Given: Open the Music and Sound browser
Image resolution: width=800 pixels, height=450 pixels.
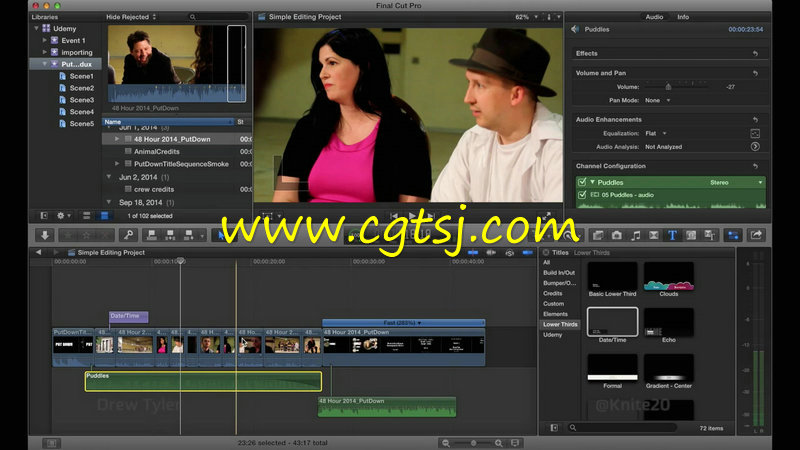Looking at the screenshot, I should (x=636, y=235).
